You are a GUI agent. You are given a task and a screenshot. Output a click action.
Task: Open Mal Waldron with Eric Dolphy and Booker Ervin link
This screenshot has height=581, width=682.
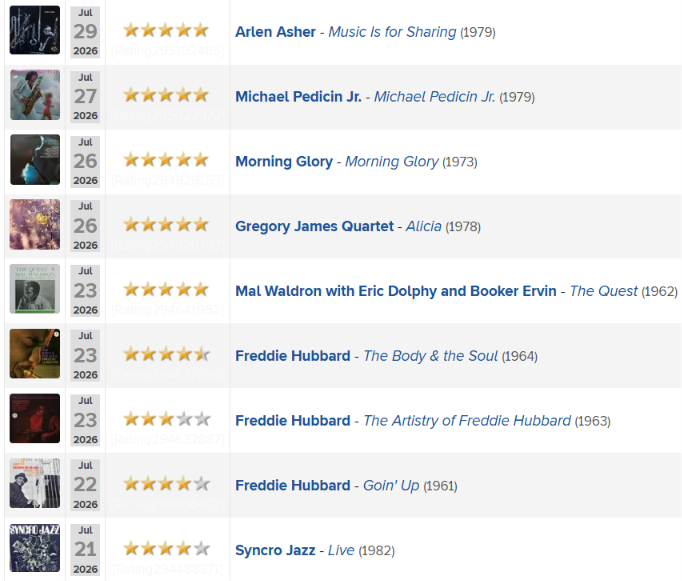[396, 291]
